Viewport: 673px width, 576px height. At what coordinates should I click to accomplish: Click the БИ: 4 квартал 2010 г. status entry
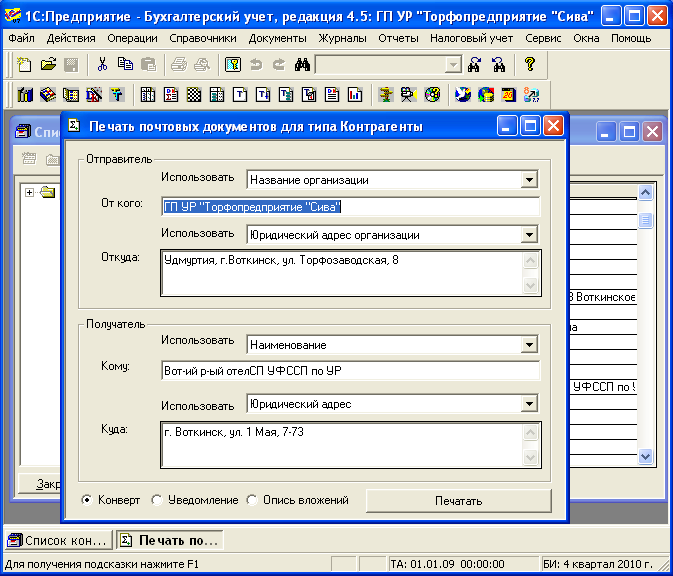tap(598, 564)
